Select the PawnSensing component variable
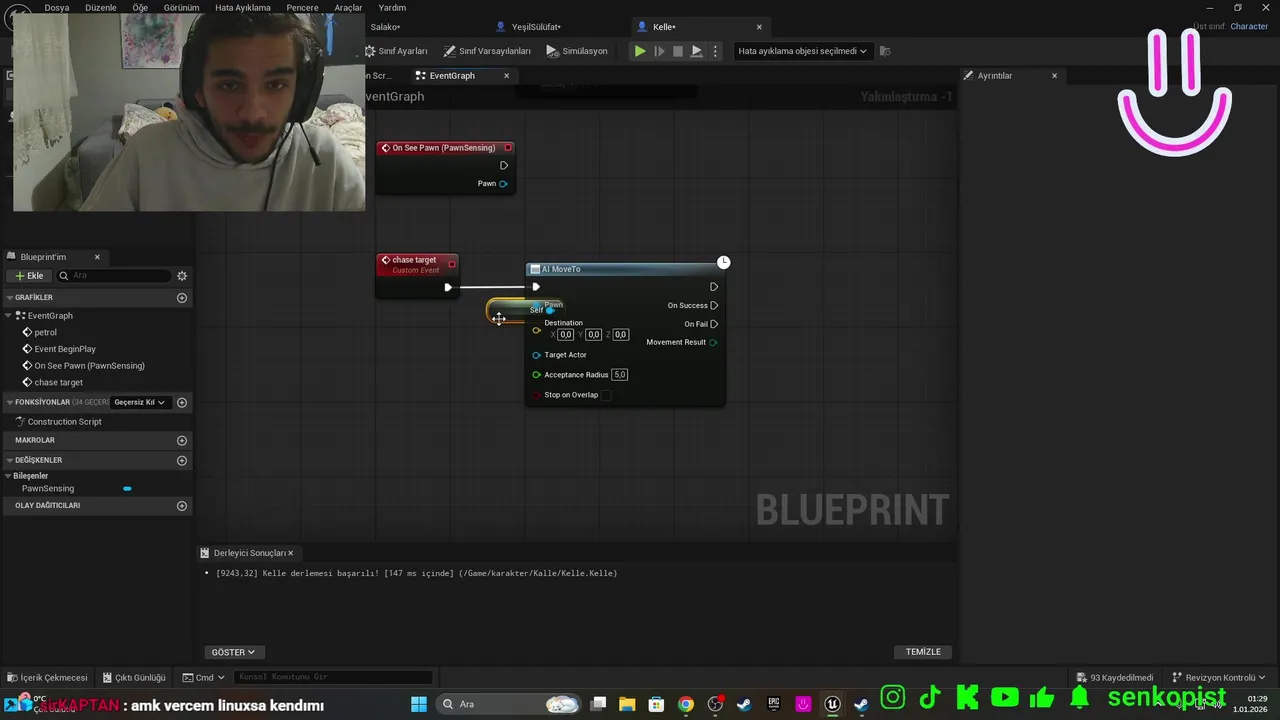 click(48, 489)
